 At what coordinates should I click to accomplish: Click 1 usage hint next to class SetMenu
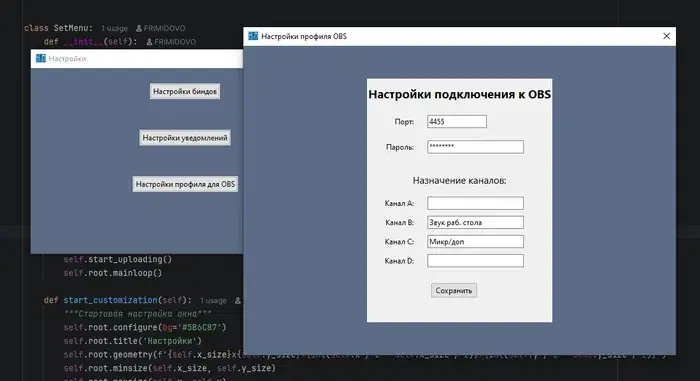(114, 29)
